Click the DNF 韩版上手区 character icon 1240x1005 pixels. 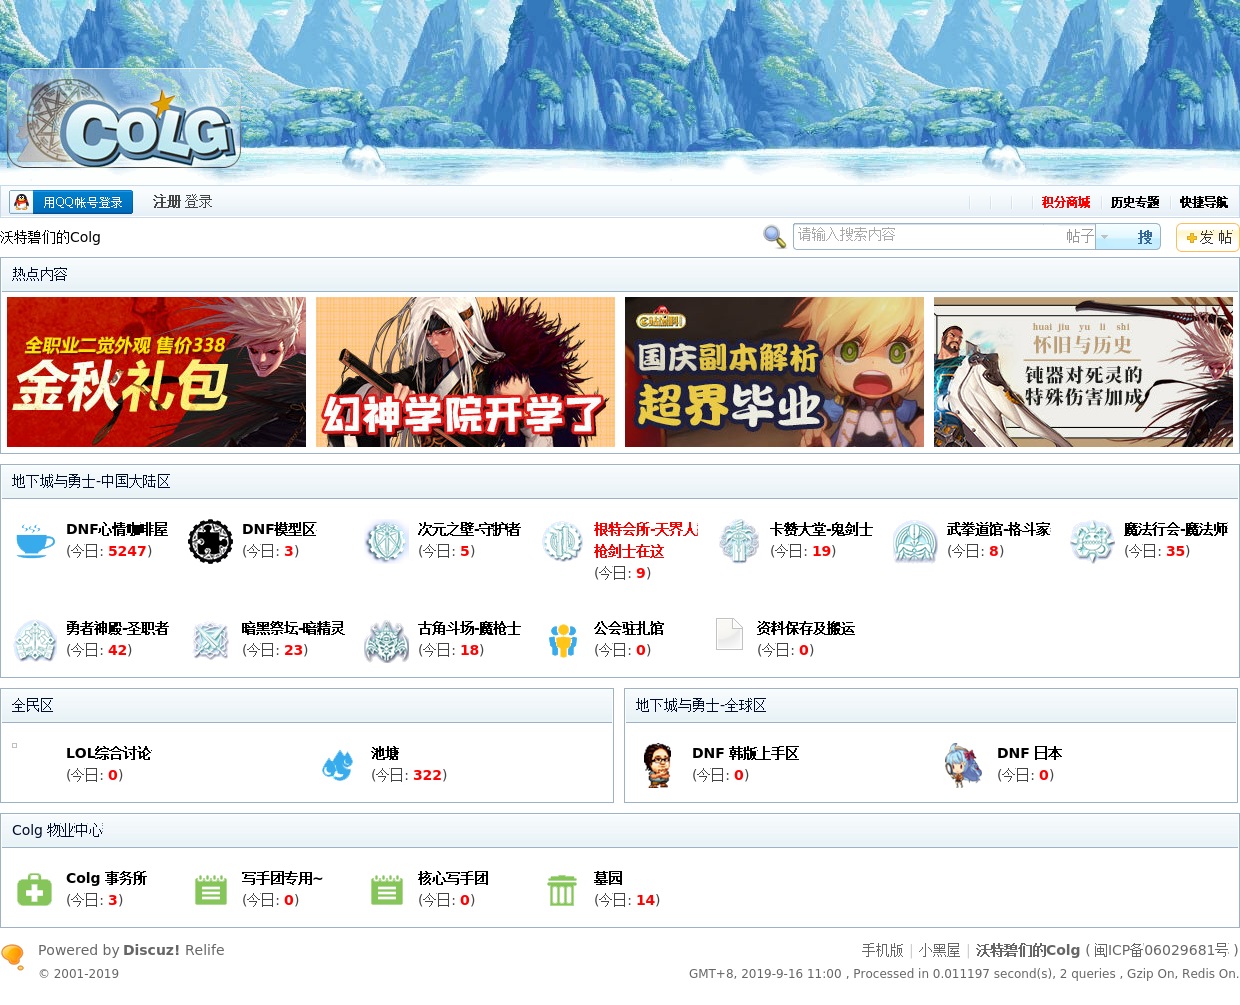(x=657, y=765)
